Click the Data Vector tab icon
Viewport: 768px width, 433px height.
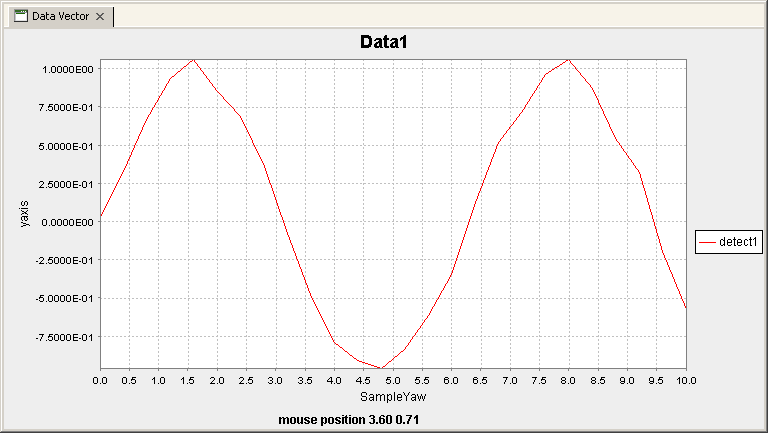[20, 17]
